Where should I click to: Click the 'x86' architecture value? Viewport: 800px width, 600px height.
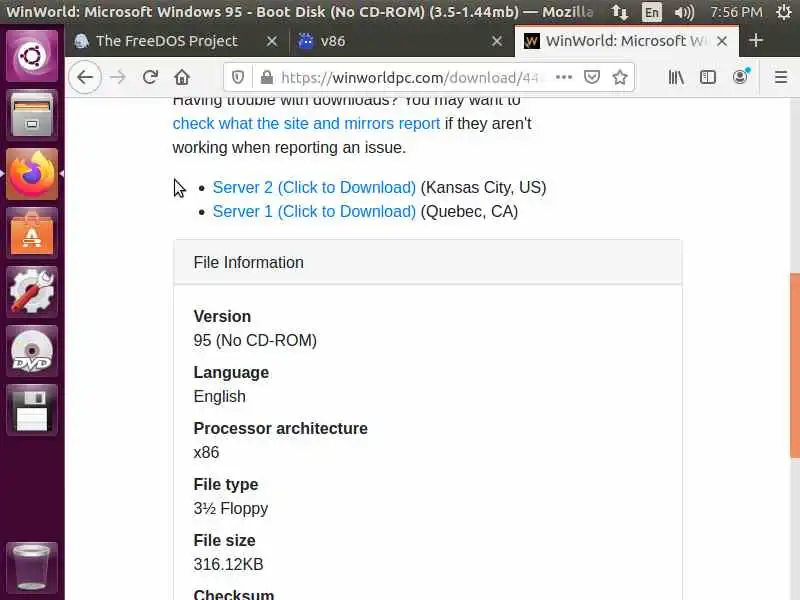(x=206, y=453)
